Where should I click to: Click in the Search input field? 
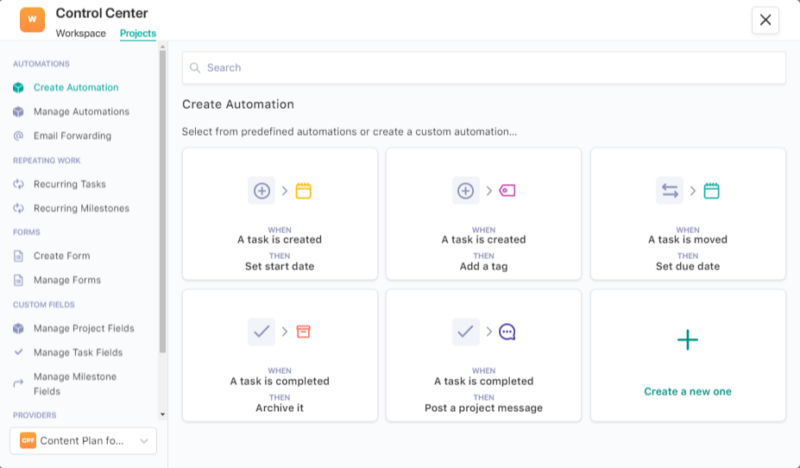point(484,68)
